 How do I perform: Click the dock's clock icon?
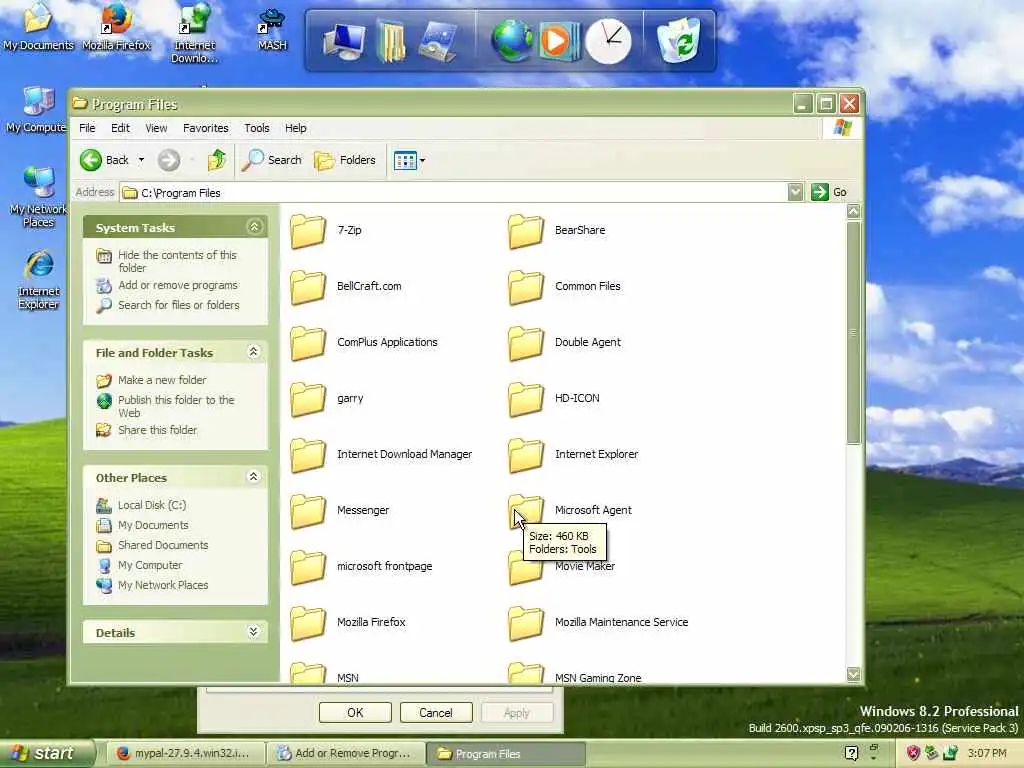608,42
